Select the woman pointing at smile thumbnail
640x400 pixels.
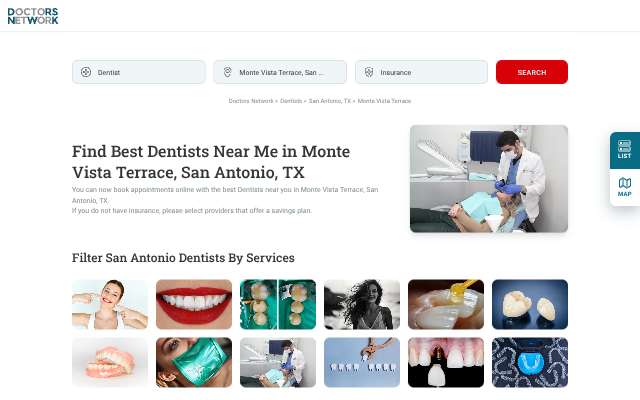(110, 304)
